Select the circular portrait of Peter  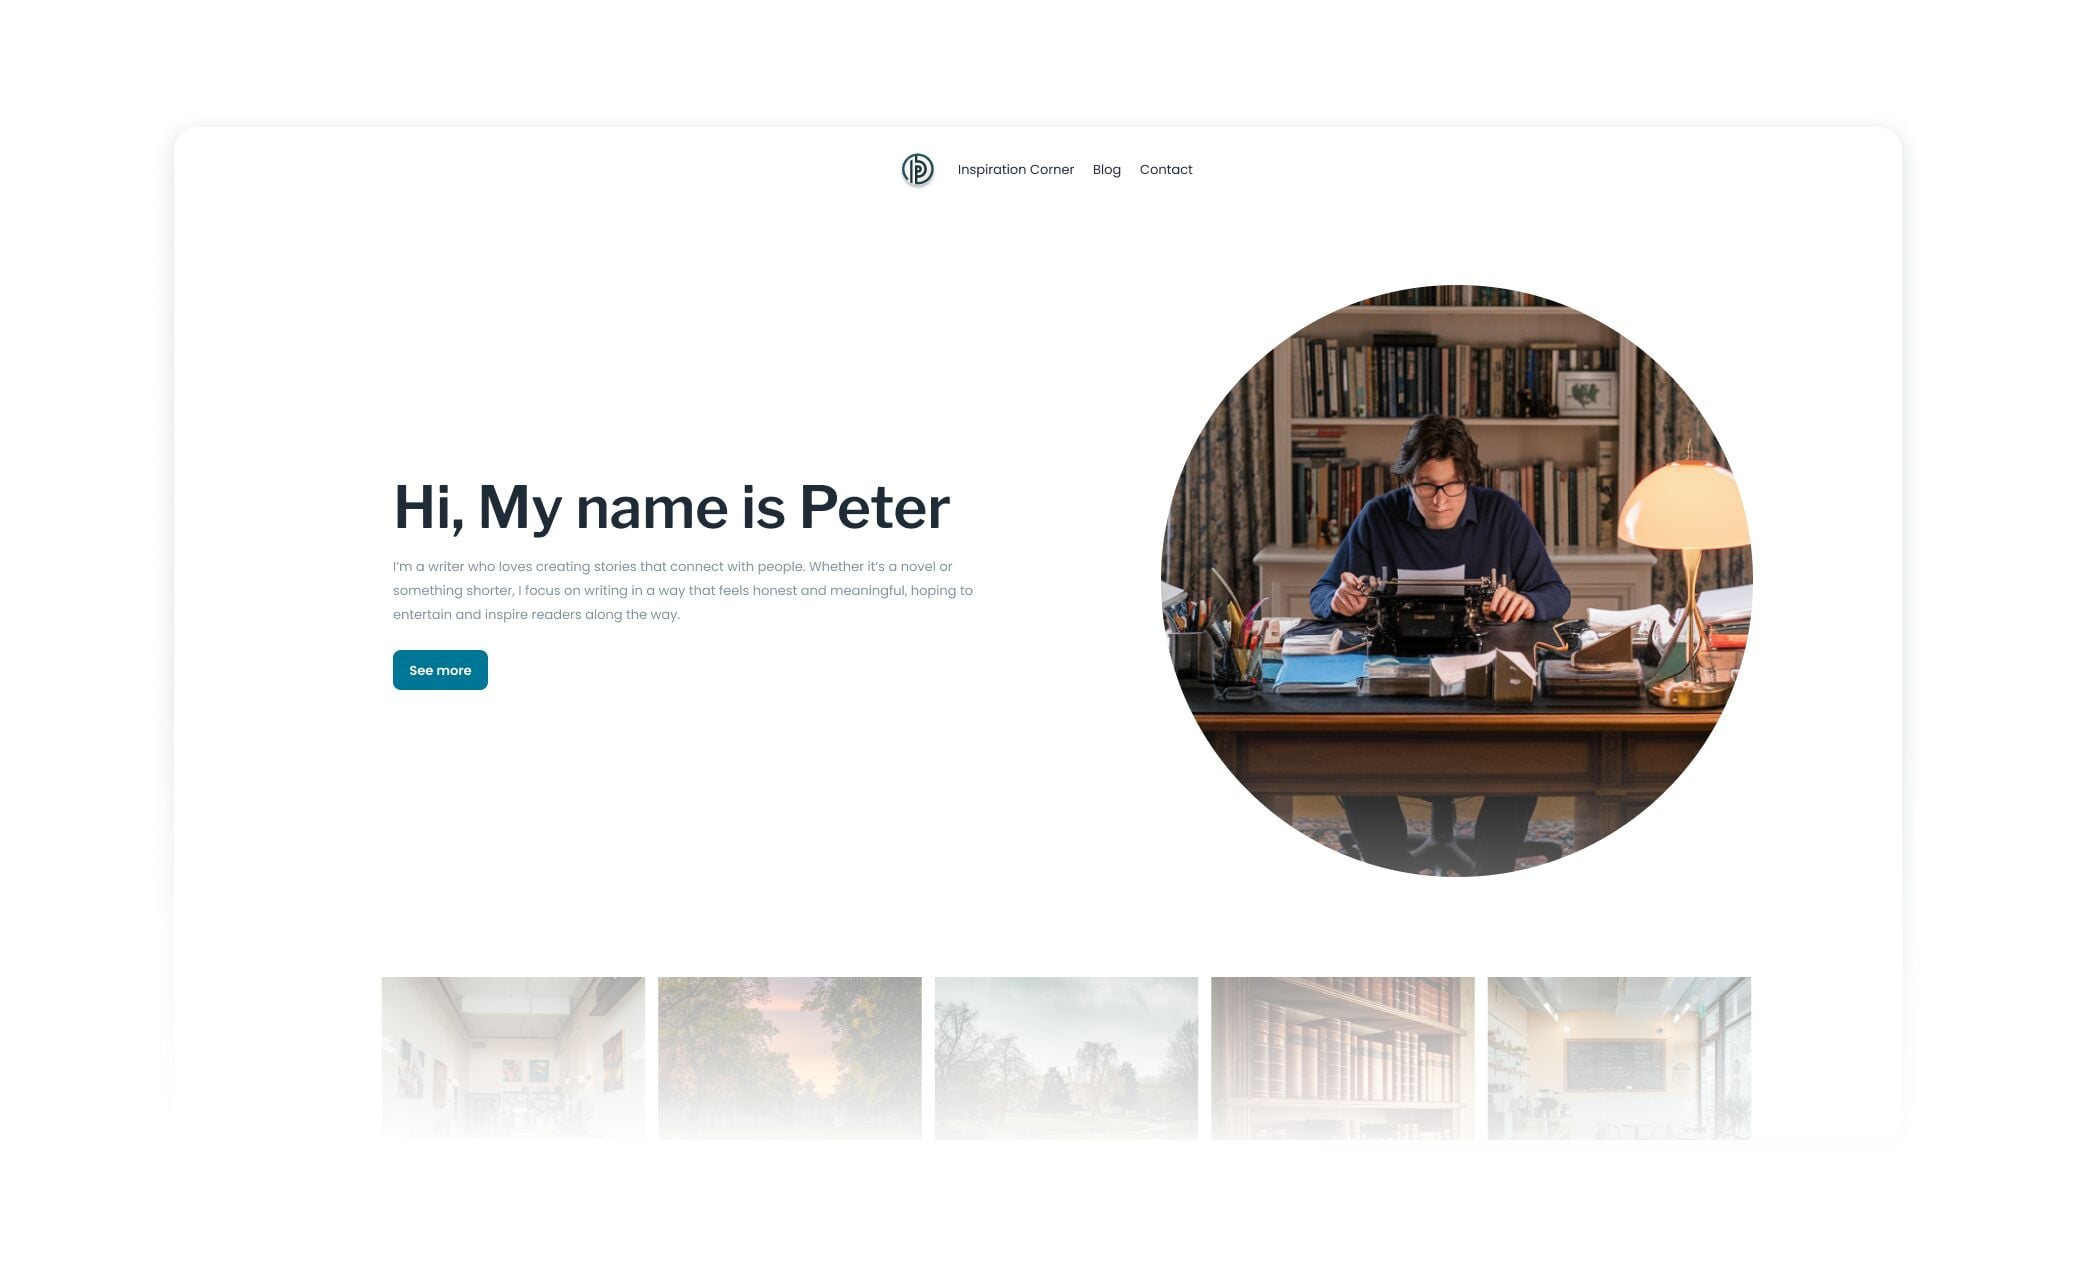tap(1456, 581)
